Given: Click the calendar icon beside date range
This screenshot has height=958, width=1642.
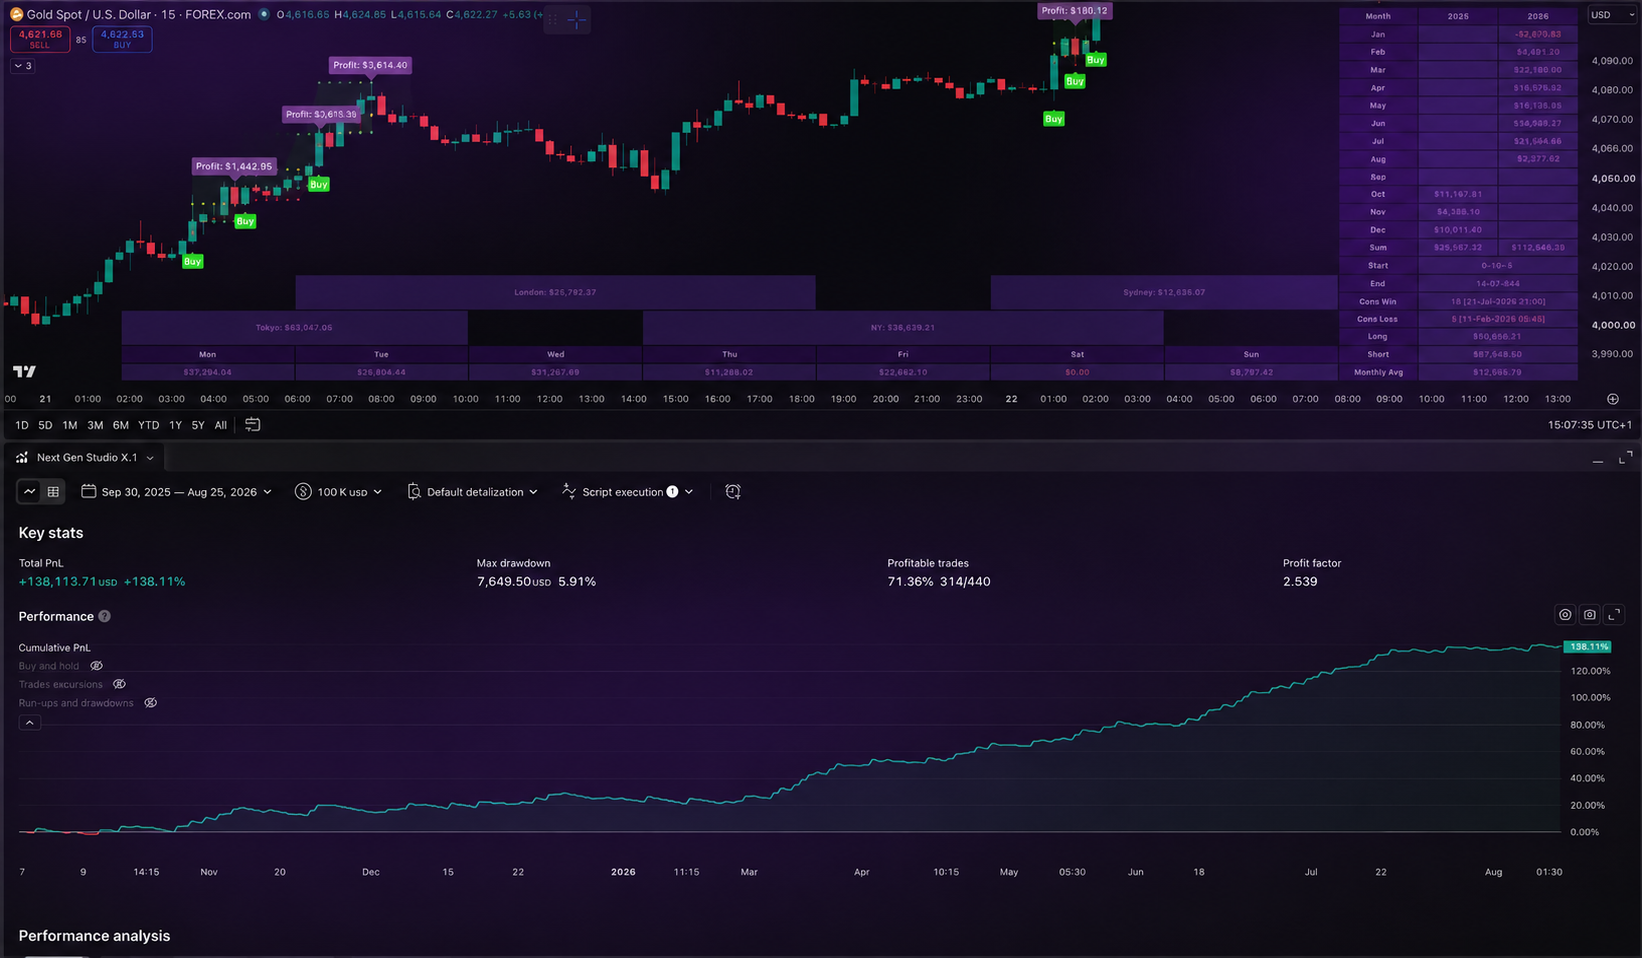Looking at the screenshot, I should 89,491.
